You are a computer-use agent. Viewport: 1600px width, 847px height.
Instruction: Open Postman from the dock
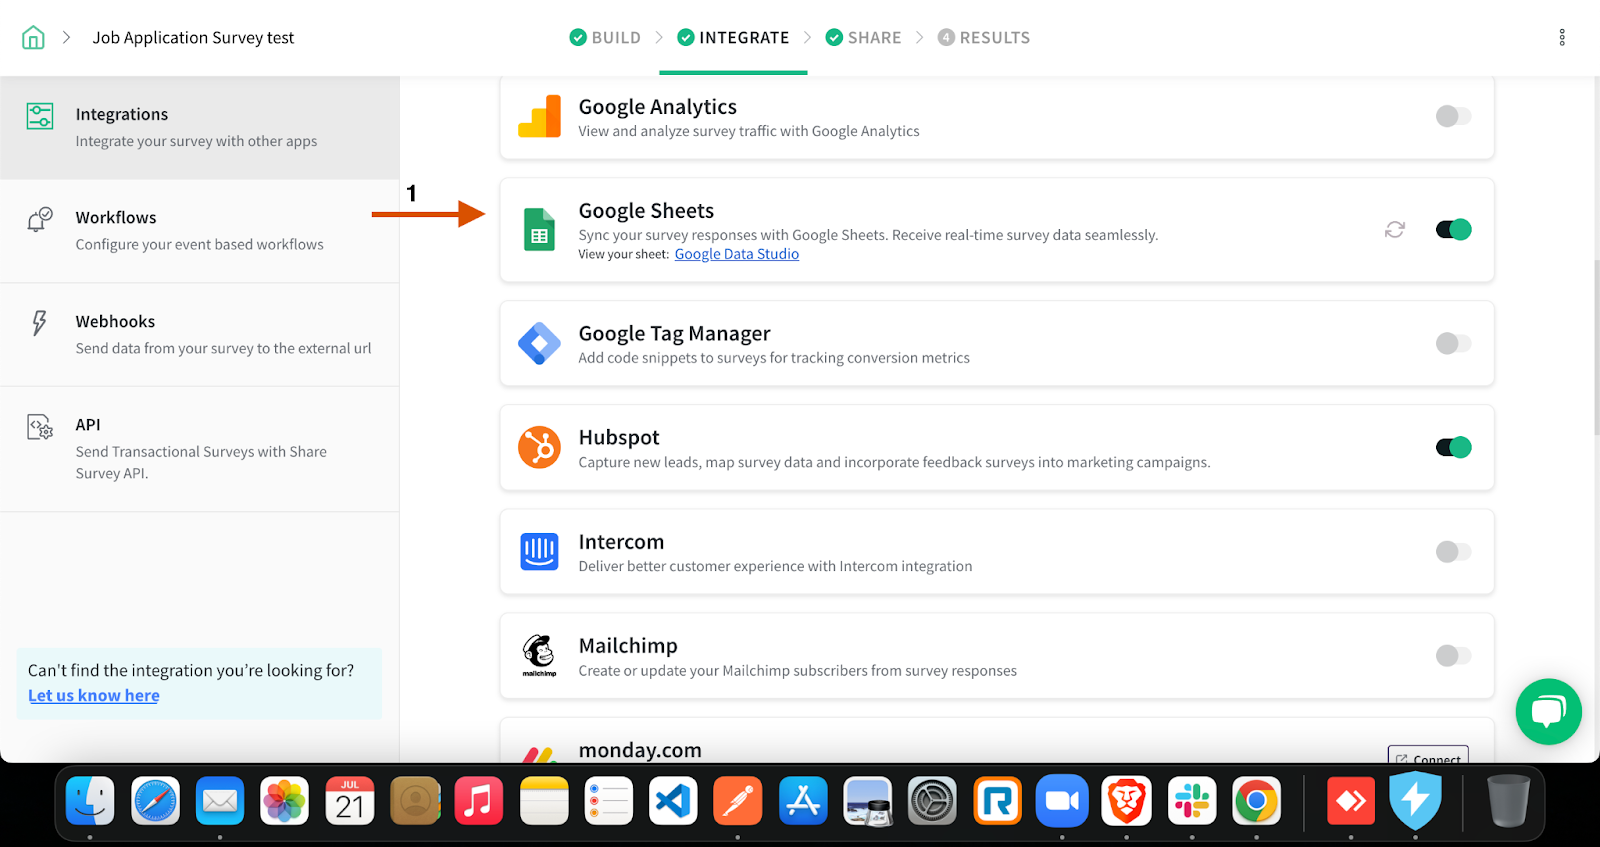point(738,801)
